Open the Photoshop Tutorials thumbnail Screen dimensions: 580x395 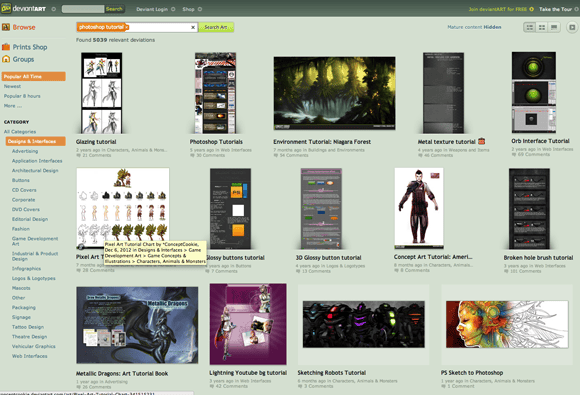coord(215,93)
